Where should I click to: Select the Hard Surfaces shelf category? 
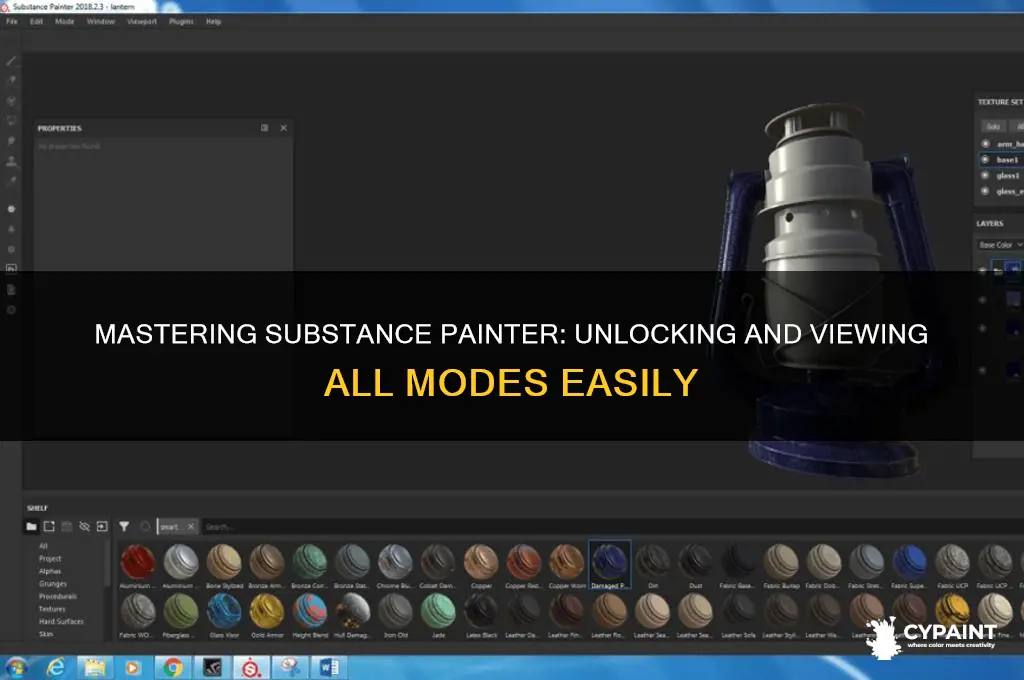pyautogui.click(x=61, y=622)
